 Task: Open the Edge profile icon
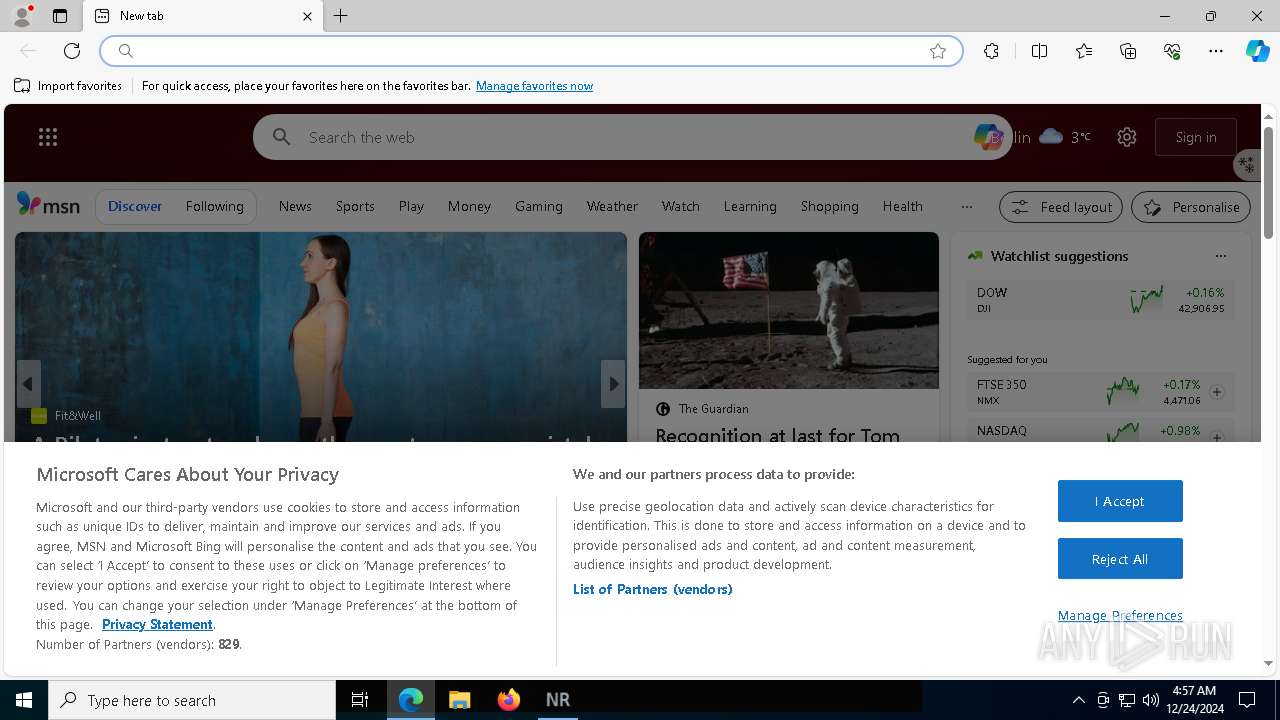click(22, 16)
